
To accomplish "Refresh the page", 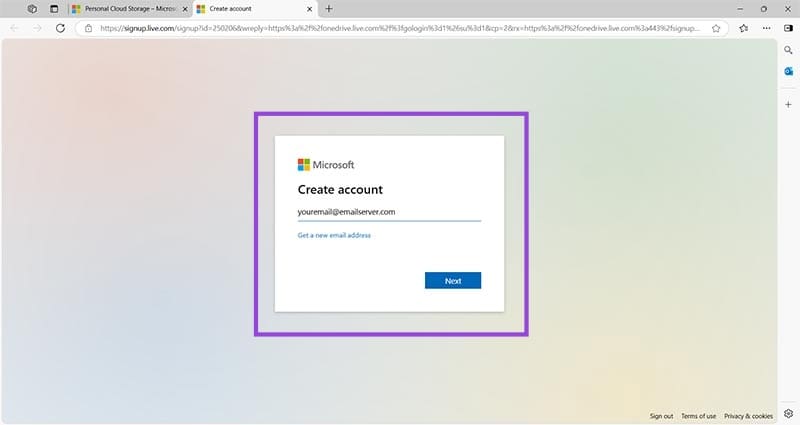I will point(60,29).
